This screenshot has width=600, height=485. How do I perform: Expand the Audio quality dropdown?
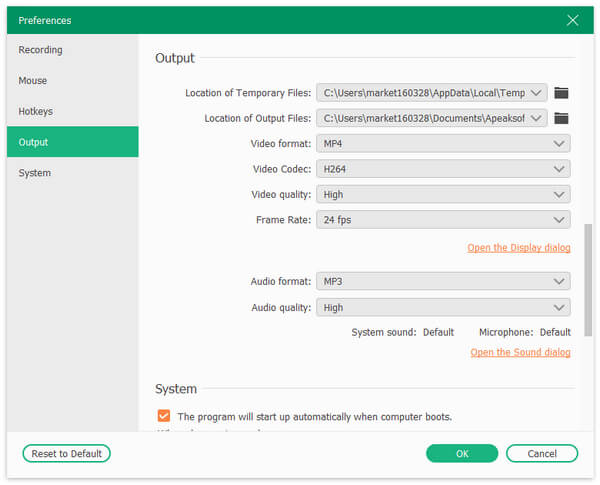pyautogui.click(x=443, y=308)
